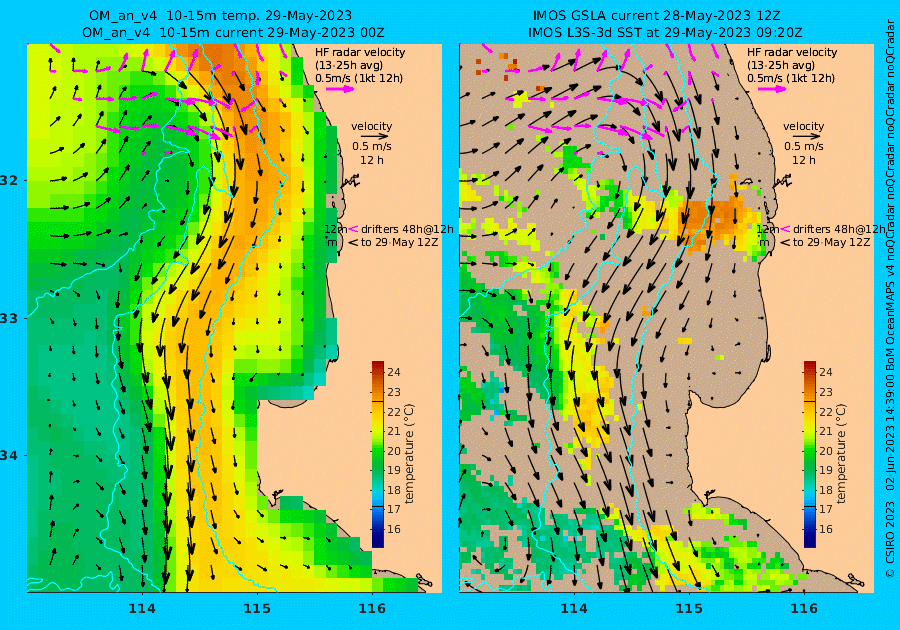
Task: Select the title 'IMOS L3S-3d SST at 29-May-2023 09:20Z'
Action: coord(665,33)
